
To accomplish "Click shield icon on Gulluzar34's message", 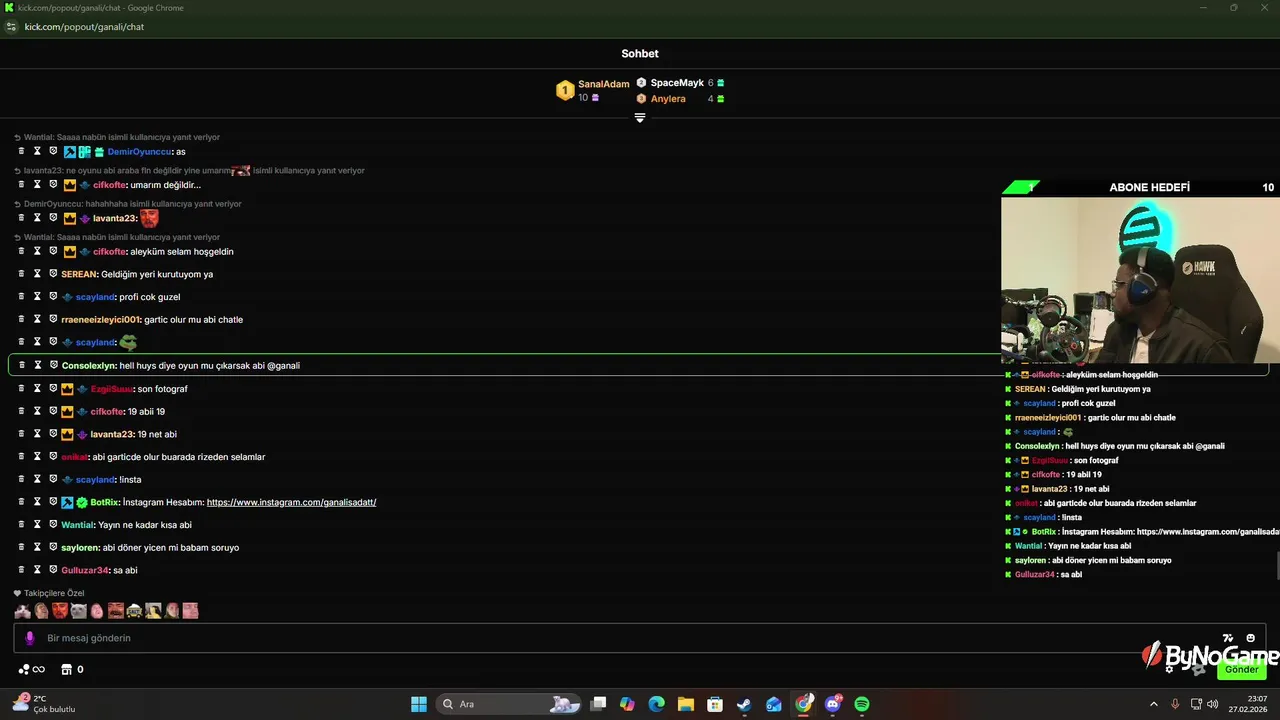I will click(53, 570).
